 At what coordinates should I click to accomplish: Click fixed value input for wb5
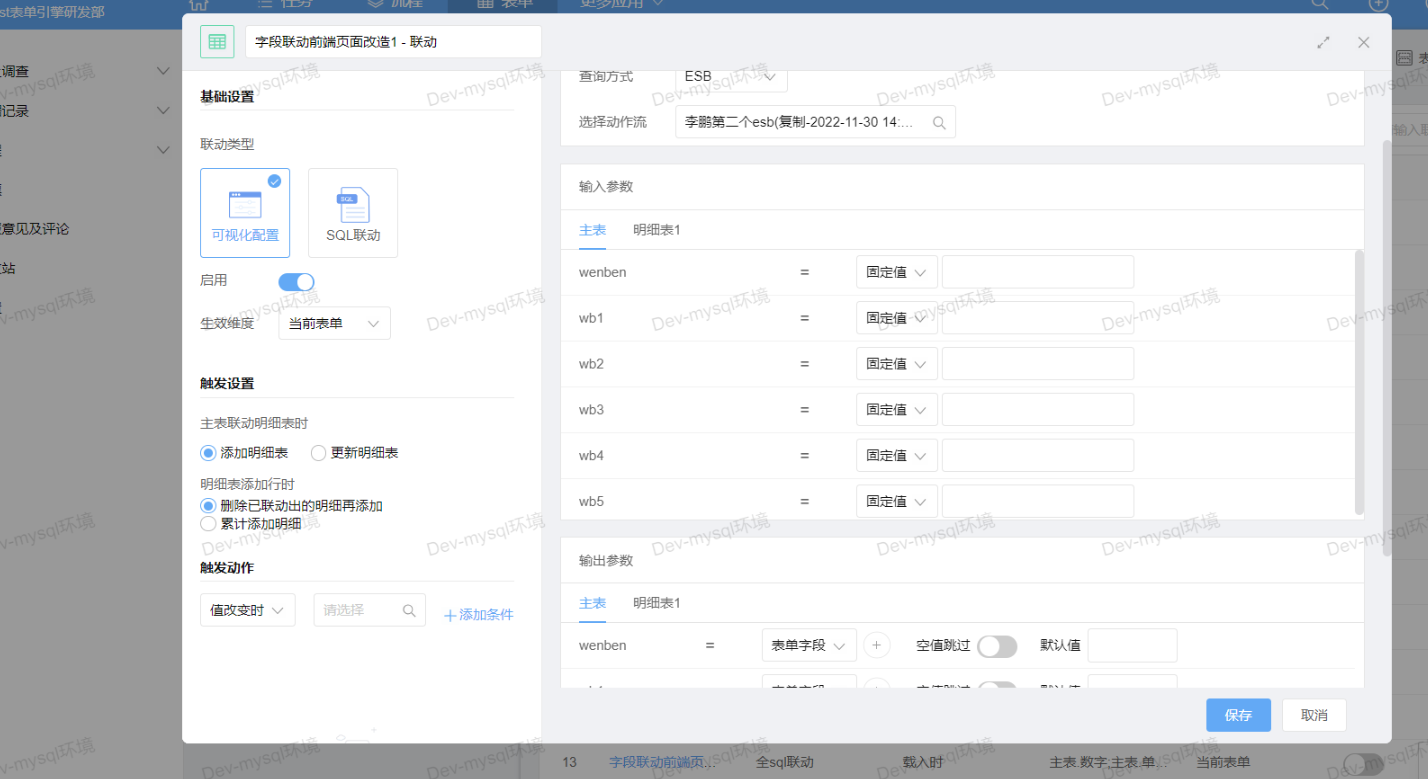[x=1038, y=501]
